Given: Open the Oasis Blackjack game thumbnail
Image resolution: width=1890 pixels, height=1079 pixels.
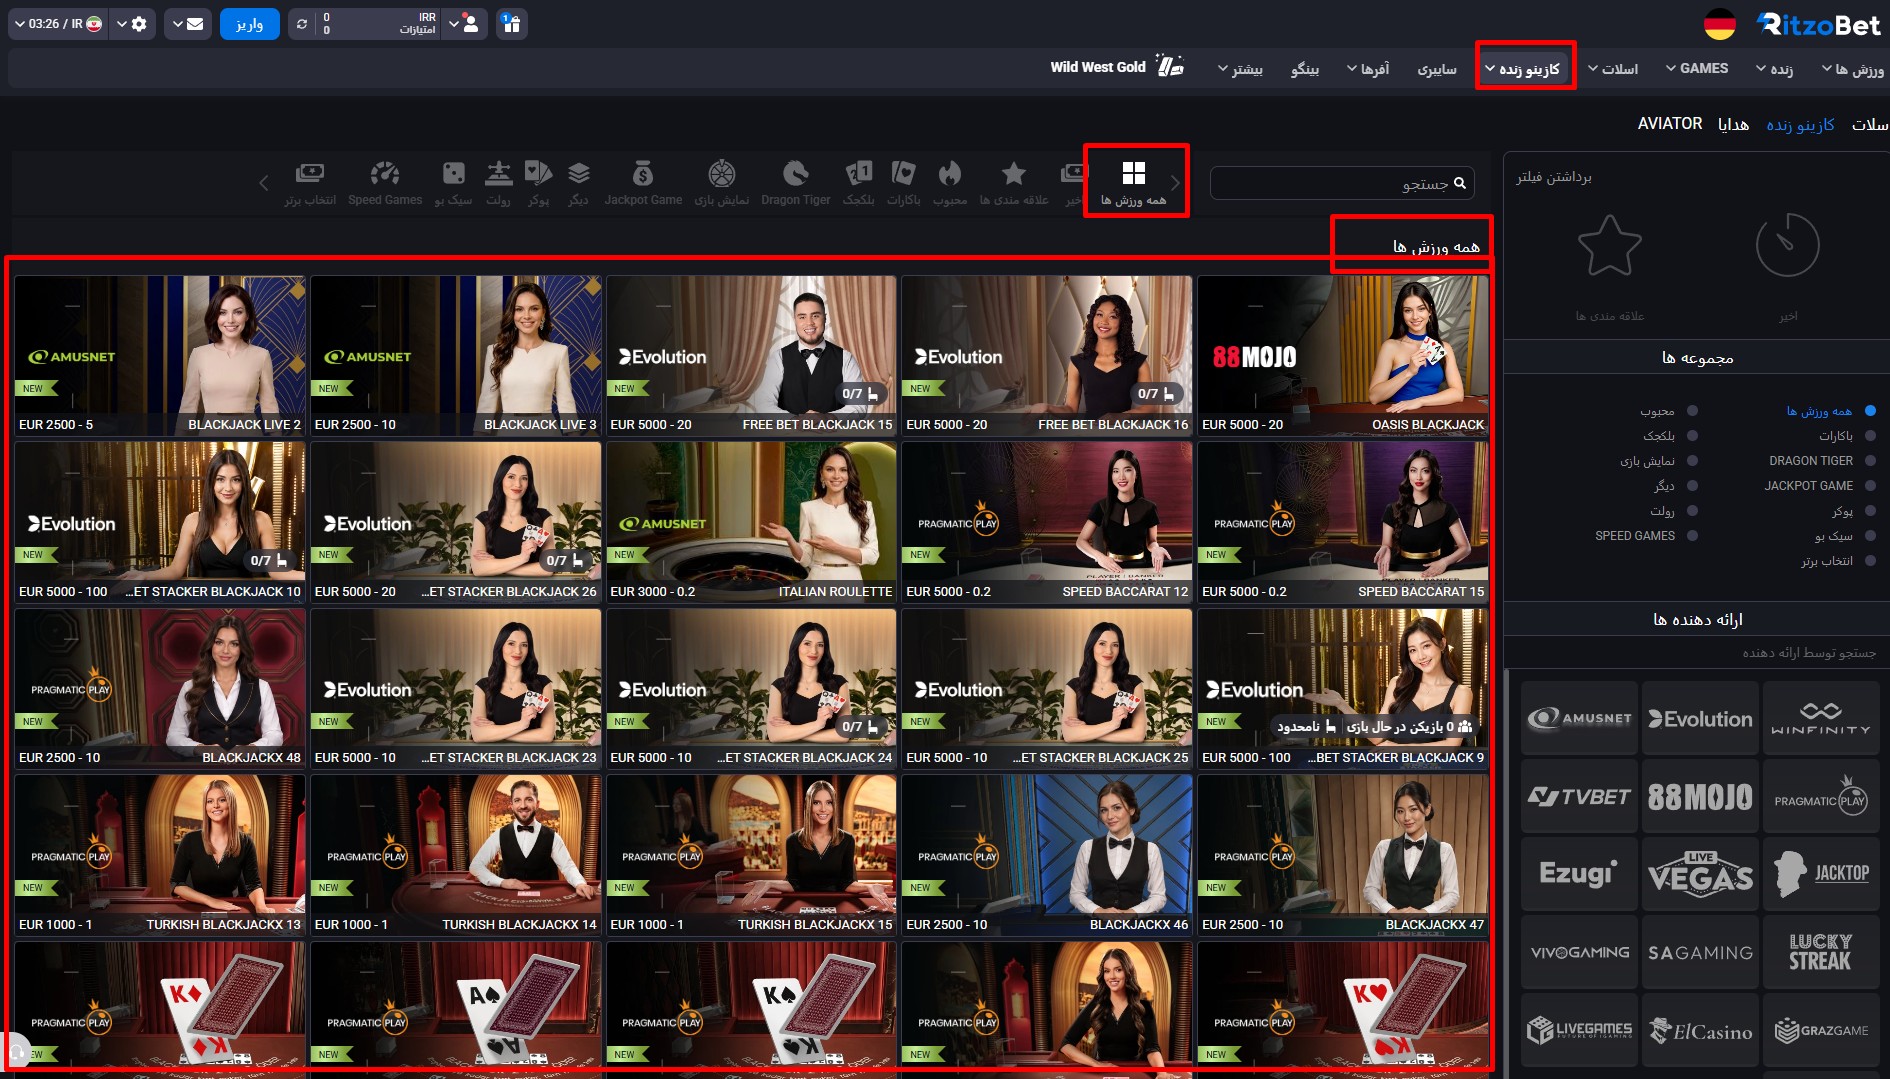Looking at the screenshot, I should (1342, 355).
